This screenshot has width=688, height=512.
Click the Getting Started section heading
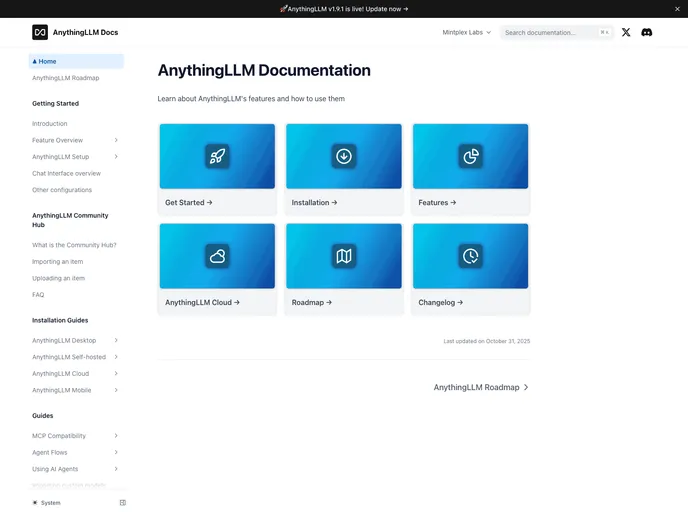tap(55, 104)
